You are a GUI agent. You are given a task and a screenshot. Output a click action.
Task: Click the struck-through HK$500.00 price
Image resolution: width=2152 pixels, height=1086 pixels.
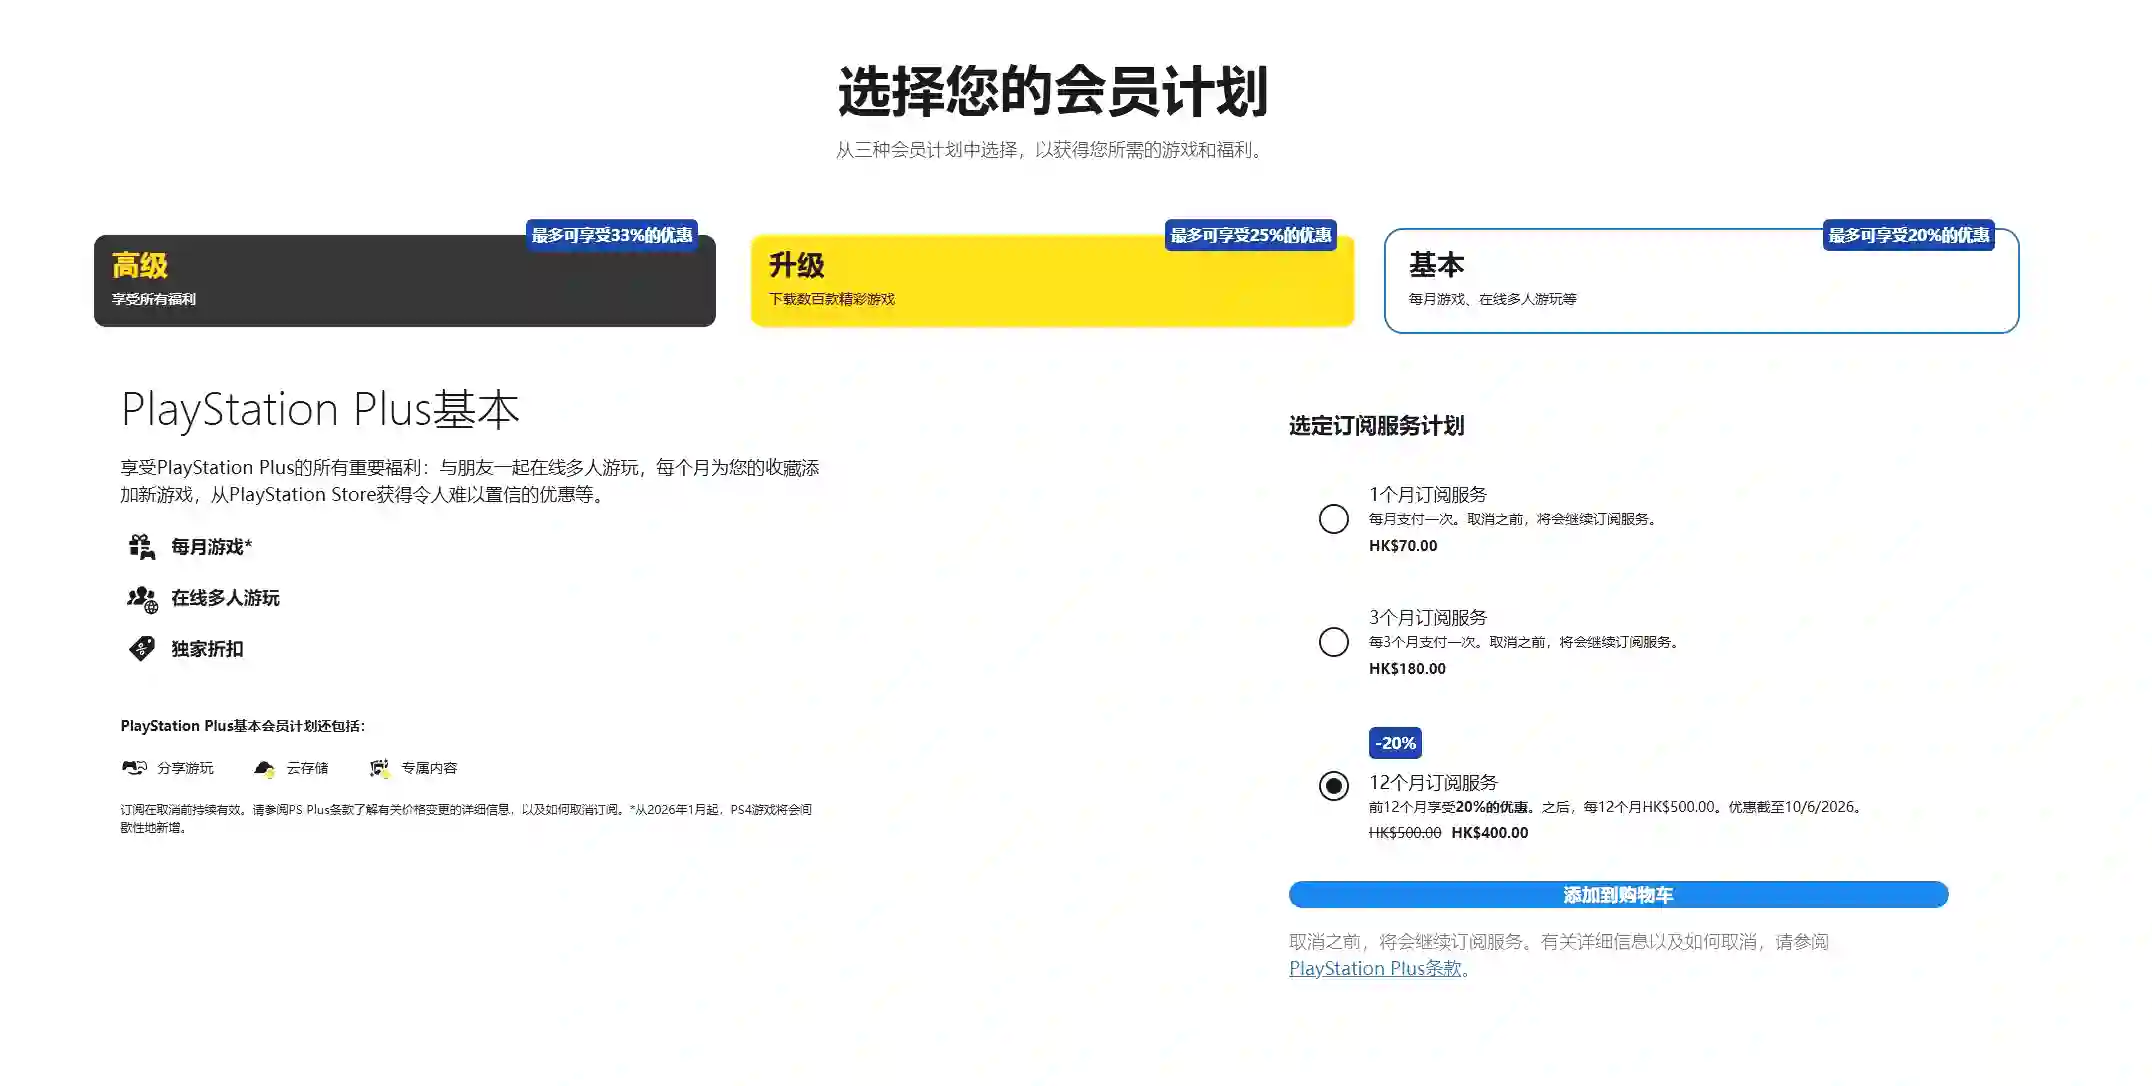[x=1405, y=833]
